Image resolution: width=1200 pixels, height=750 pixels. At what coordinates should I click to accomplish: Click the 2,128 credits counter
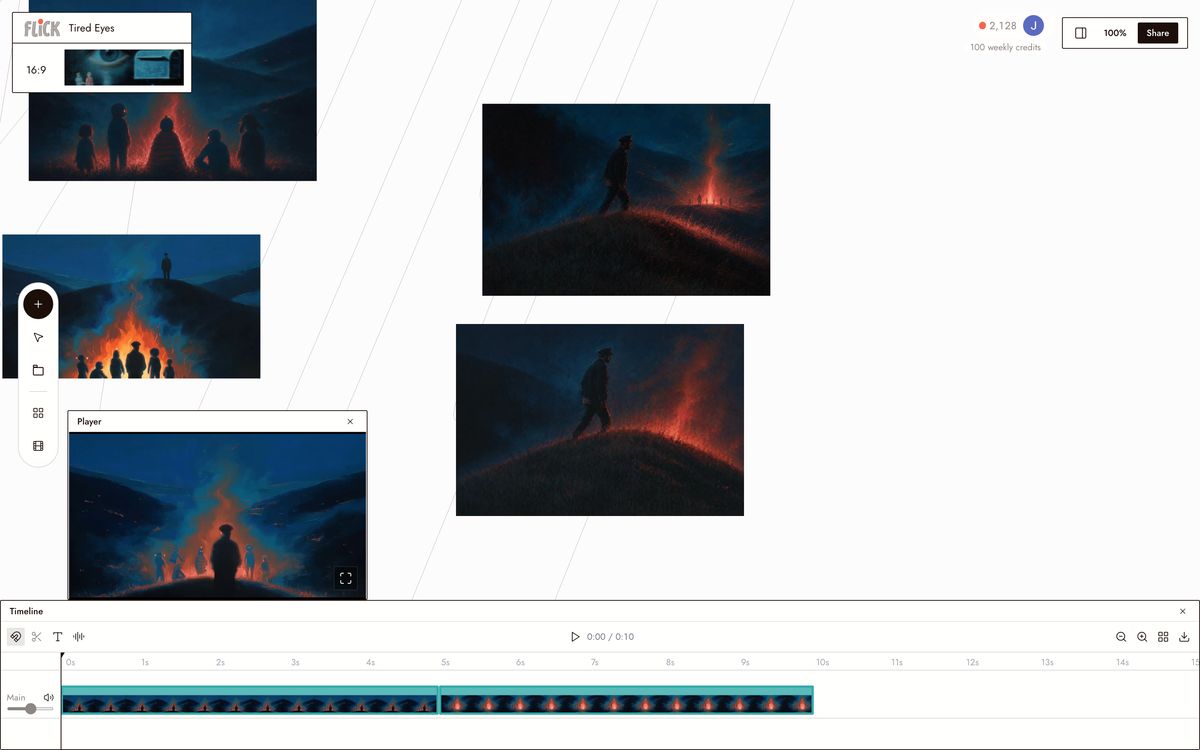(997, 26)
